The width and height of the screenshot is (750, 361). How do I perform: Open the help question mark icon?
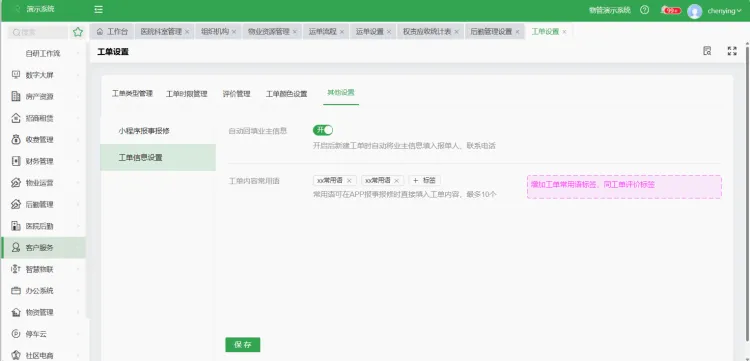644,10
